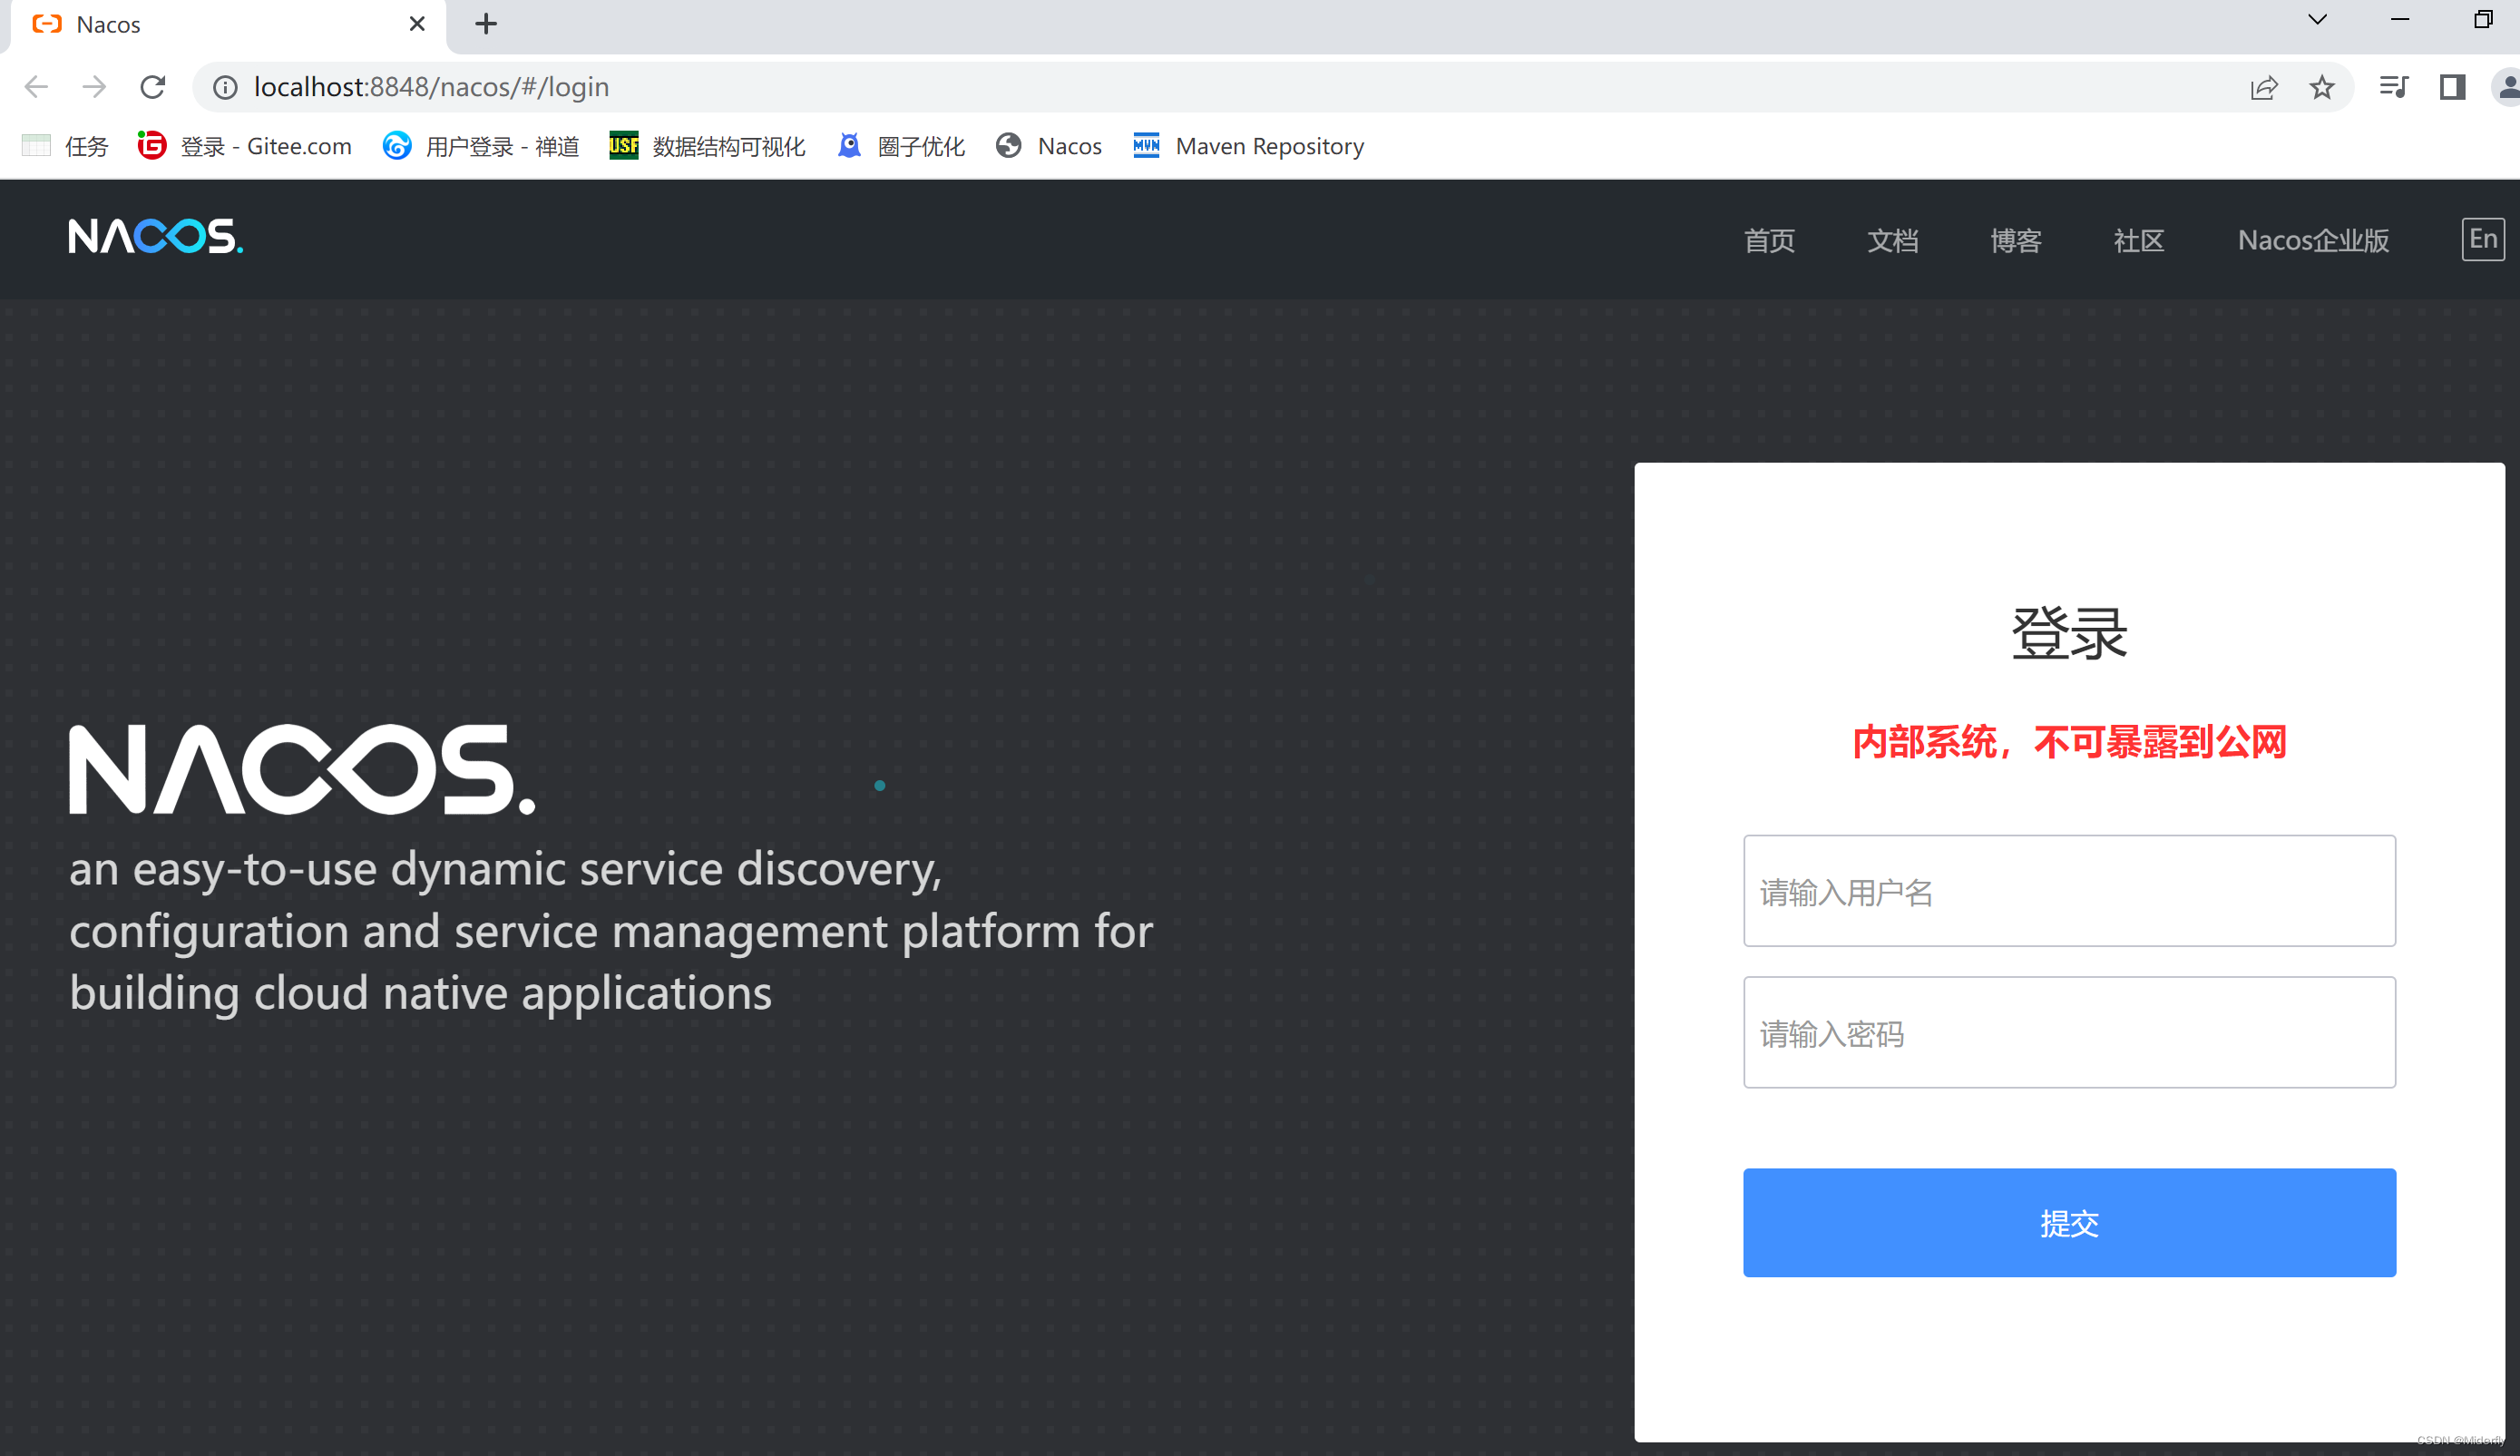View site information icon in address bar
This screenshot has width=2520, height=1456.
(226, 88)
